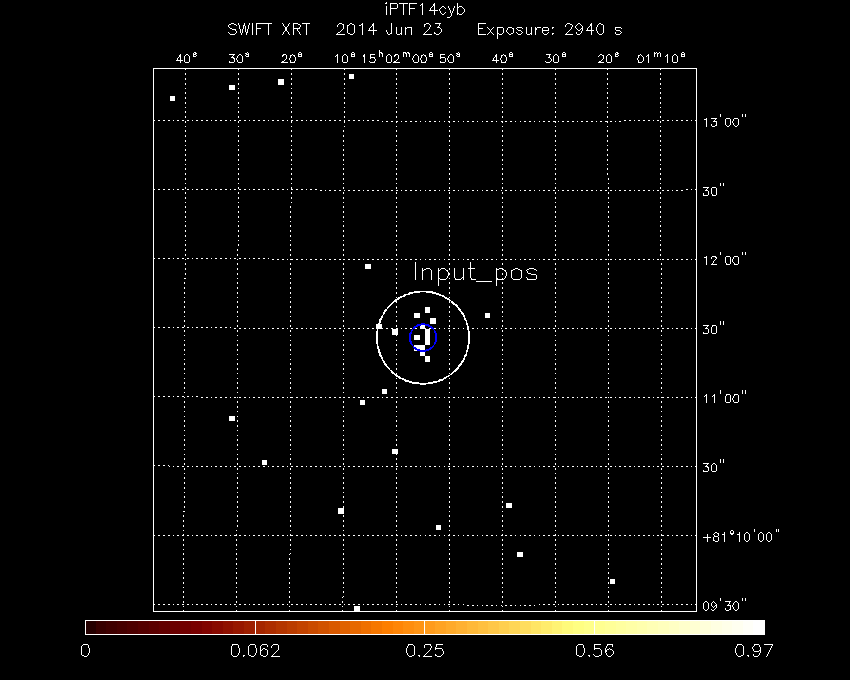Click the iPTF14cyb title text
850x680 pixels.
pyautogui.click(x=424, y=9)
